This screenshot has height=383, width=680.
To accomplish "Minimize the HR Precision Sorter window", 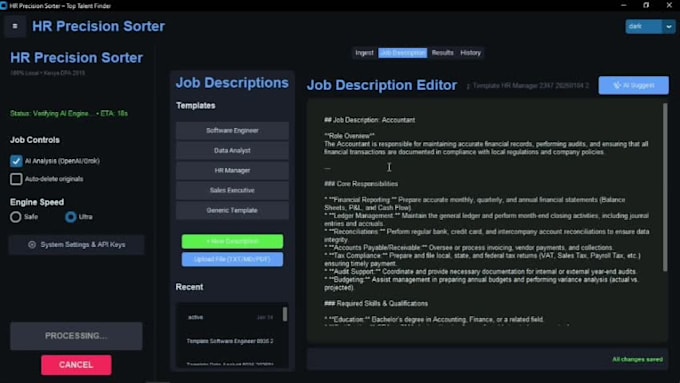I will click(624, 5).
